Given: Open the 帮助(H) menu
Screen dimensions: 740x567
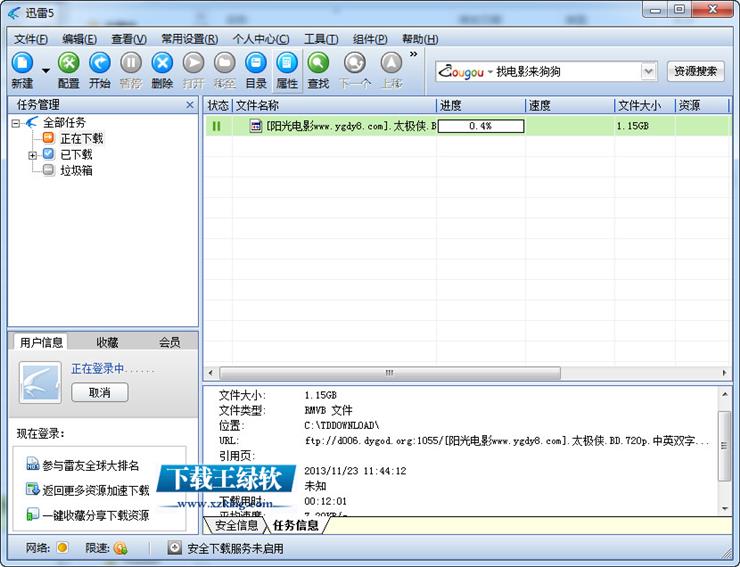Looking at the screenshot, I should click(x=420, y=39).
